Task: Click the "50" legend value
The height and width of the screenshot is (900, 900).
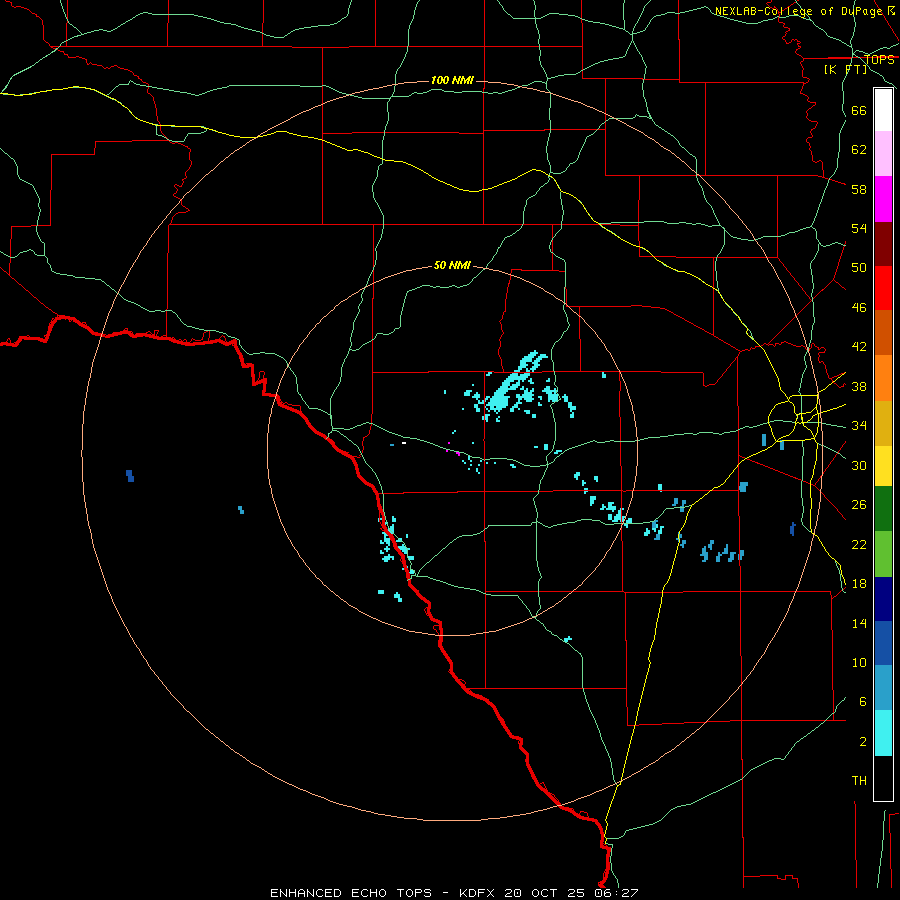Action: pos(859,267)
